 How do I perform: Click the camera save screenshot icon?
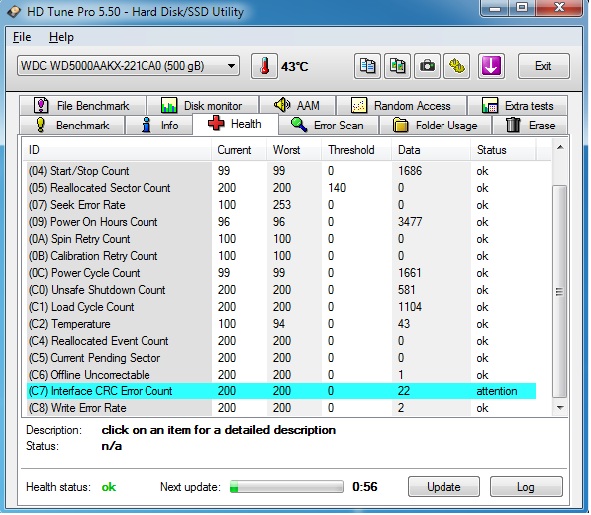(427, 66)
